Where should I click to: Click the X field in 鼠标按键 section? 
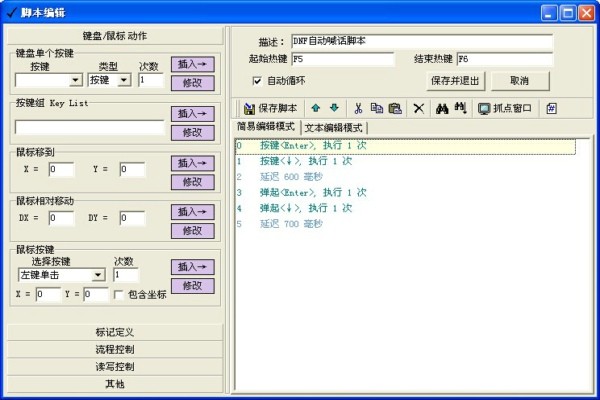tap(48, 294)
